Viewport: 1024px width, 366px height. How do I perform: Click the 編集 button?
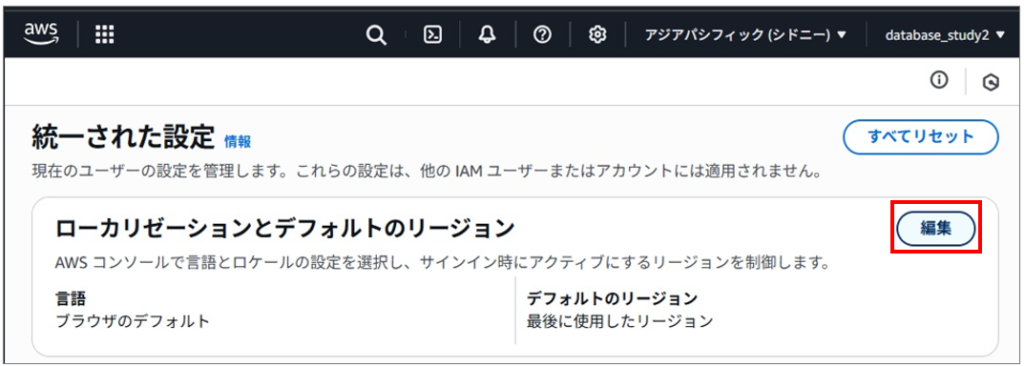click(x=936, y=228)
